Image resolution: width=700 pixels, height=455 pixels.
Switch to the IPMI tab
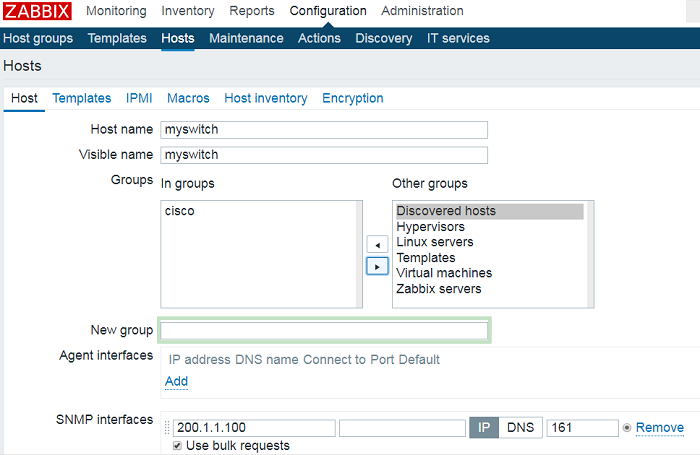[x=139, y=98]
